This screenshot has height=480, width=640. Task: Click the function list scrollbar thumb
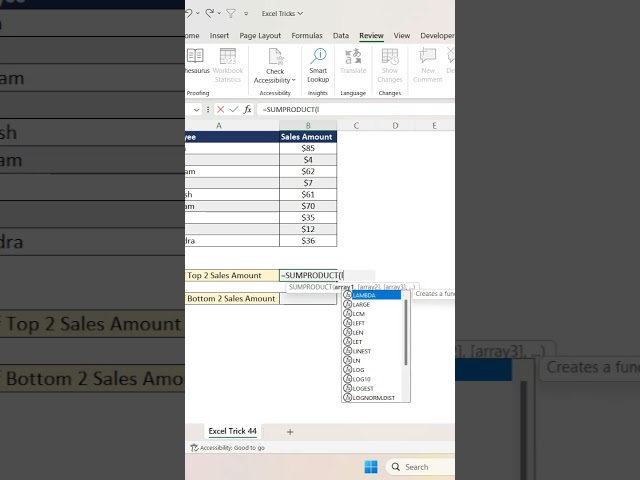[x=406, y=333]
